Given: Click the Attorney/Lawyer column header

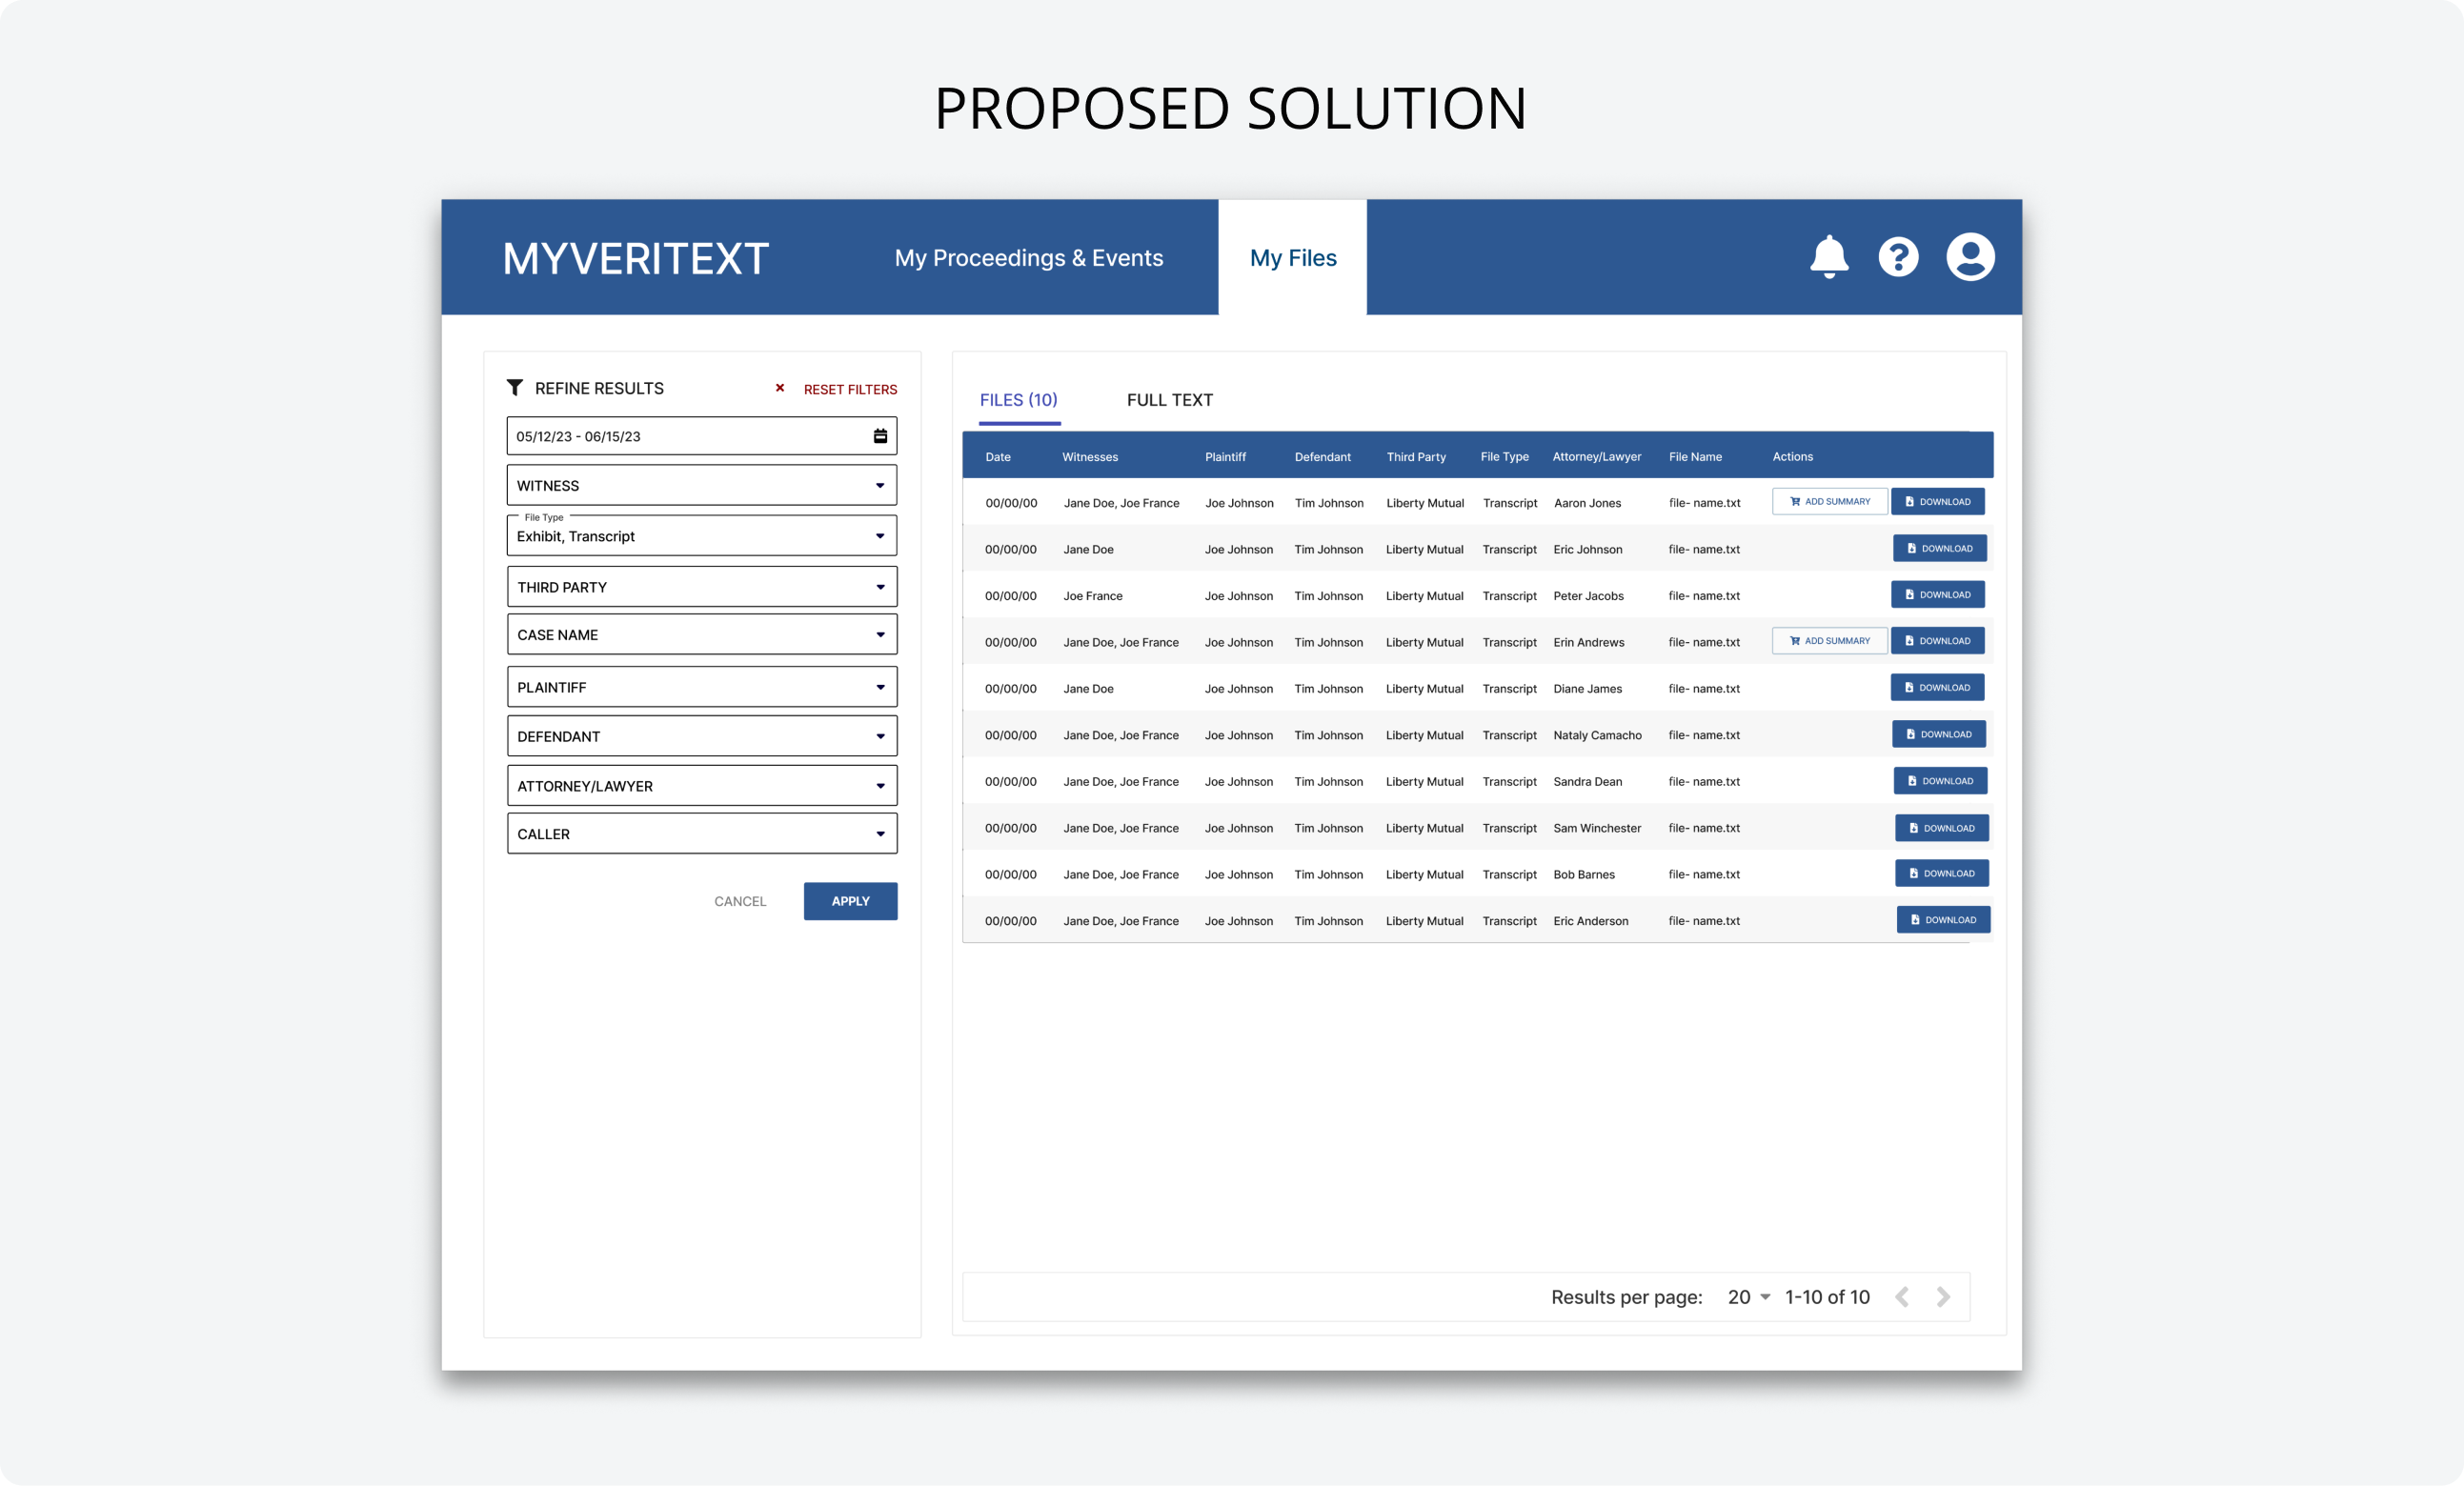Looking at the screenshot, I should [1597, 457].
